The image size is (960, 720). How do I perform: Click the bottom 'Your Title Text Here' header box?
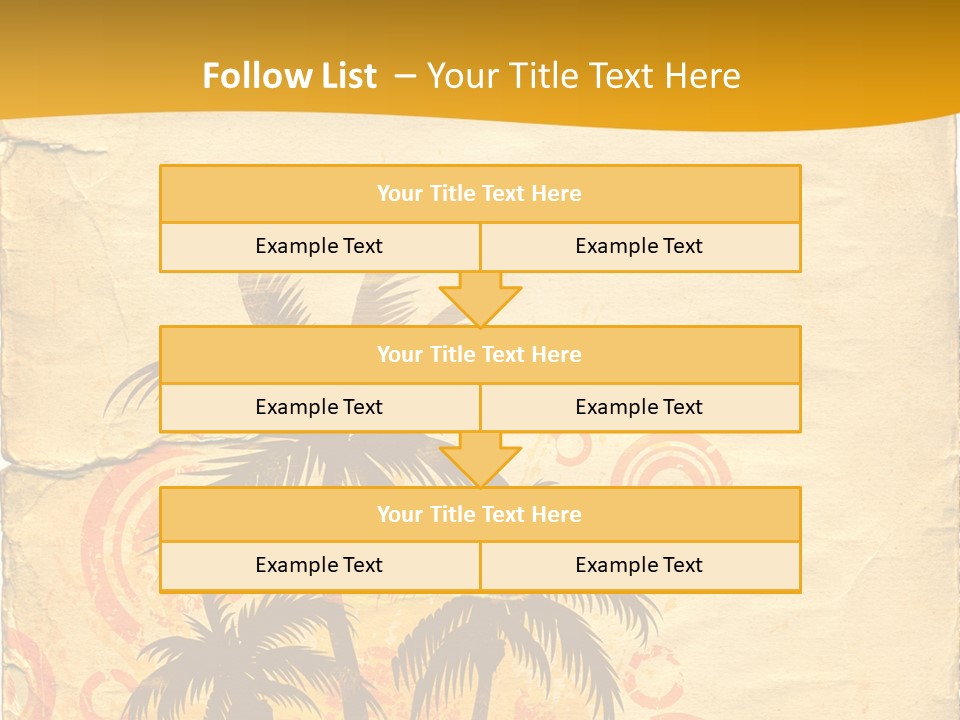click(480, 514)
